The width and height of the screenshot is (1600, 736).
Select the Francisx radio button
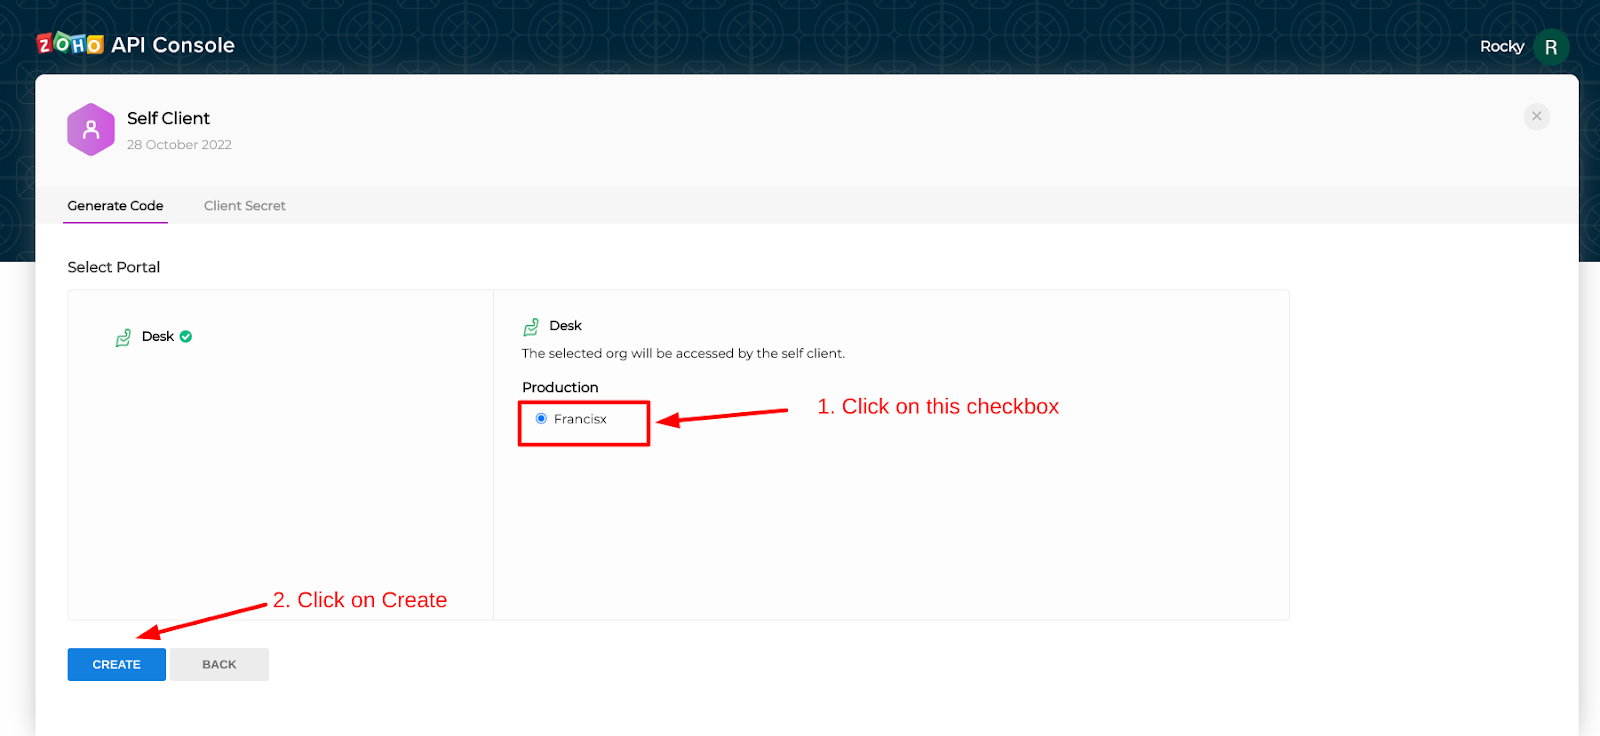tap(541, 419)
